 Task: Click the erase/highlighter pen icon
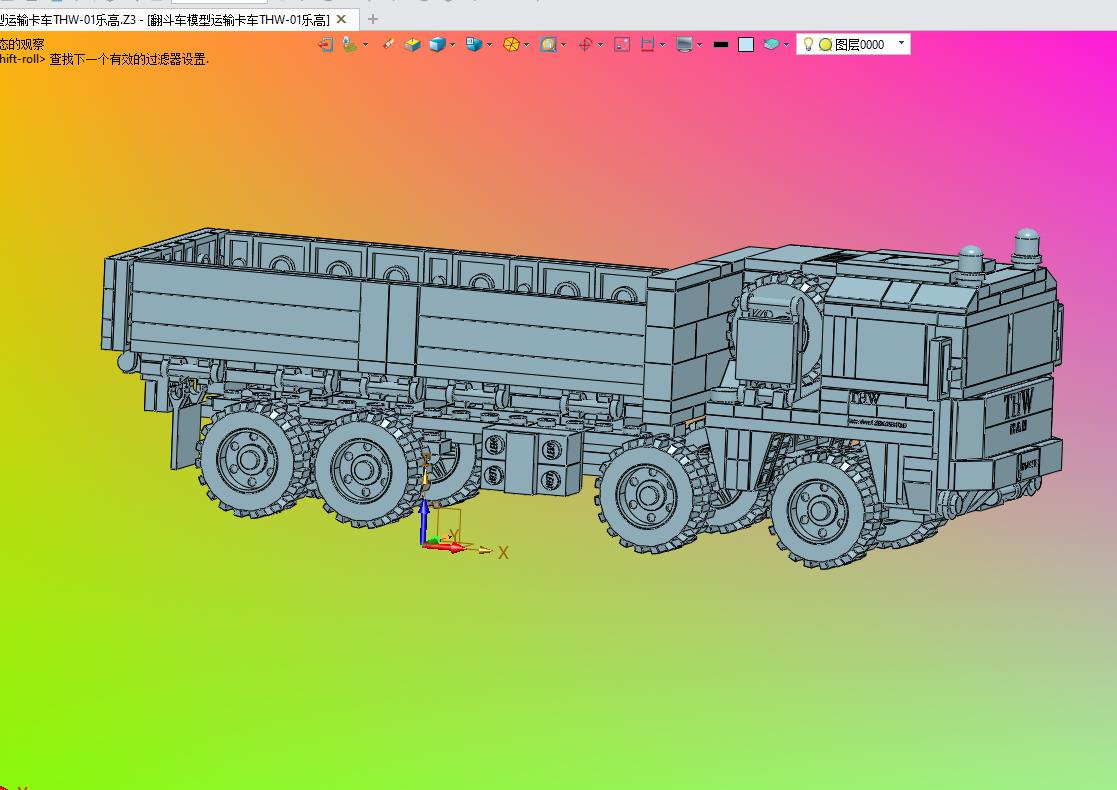[x=388, y=45]
